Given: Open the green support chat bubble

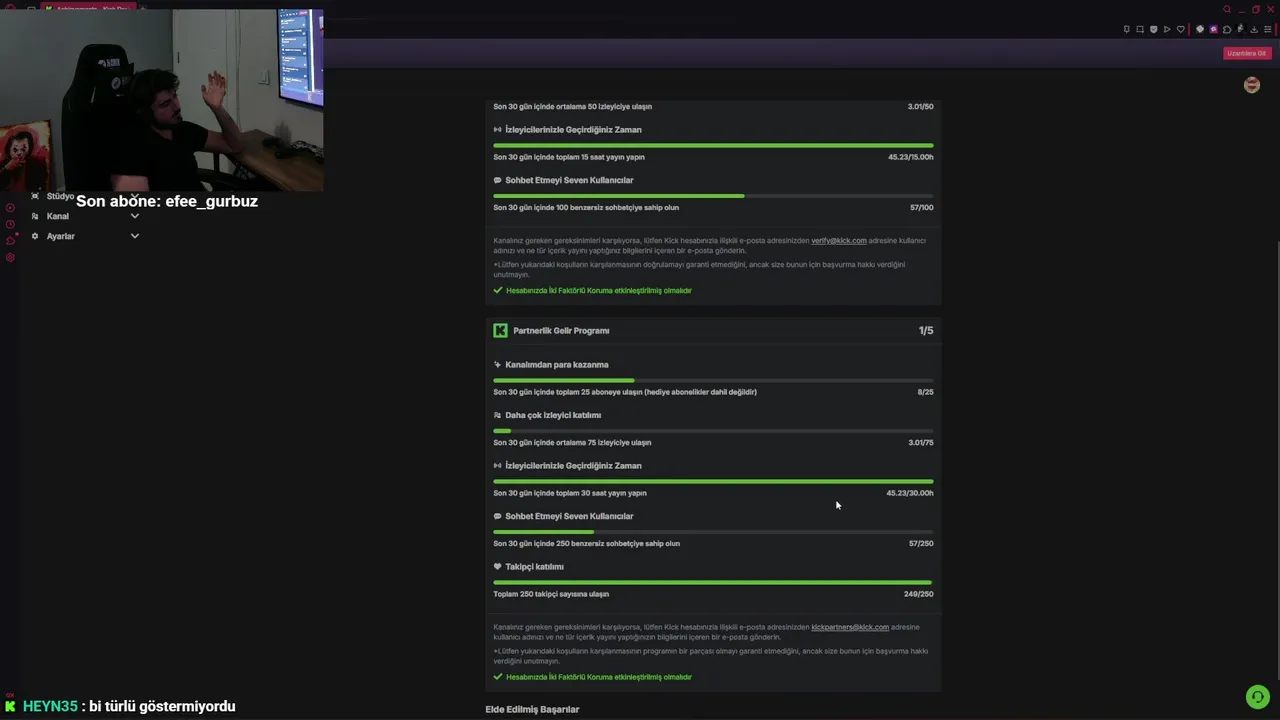Looking at the screenshot, I should pyautogui.click(x=1257, y=697).
